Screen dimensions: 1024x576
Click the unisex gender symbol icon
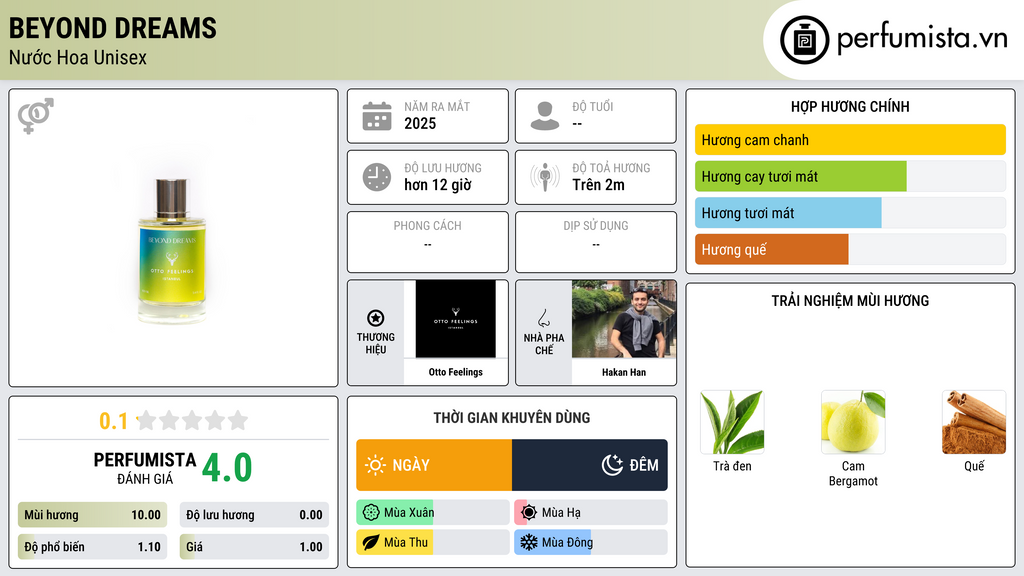[x=35, y=116]
